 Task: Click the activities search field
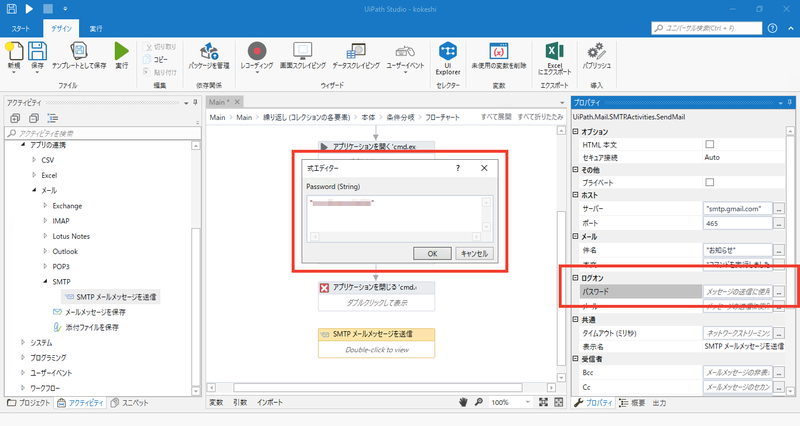(x=103, y=133)
